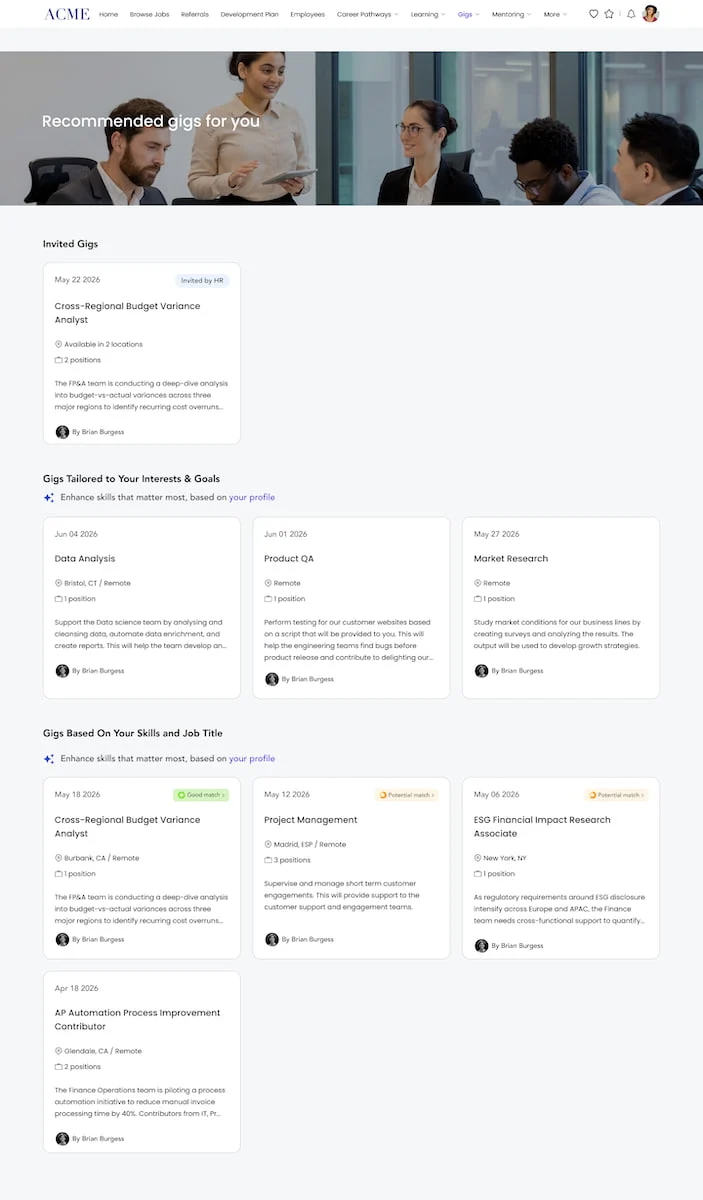Click Potential match badge on Project Management
The width and height of the screenshot is (703, 1200).
[407, 795]
